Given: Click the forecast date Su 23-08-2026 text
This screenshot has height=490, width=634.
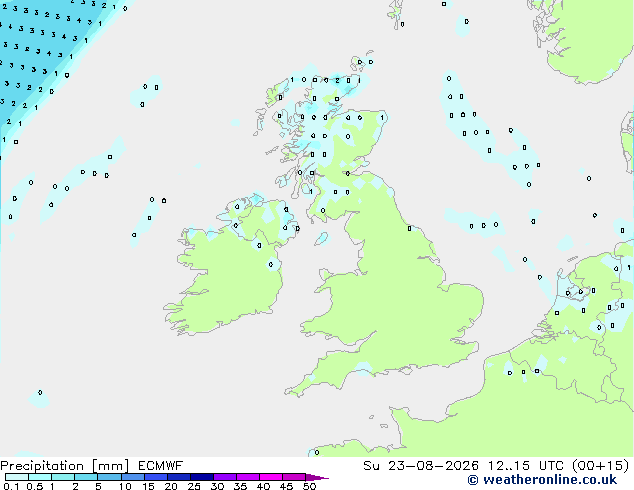Looking at the screenshot, I should point(421,466).
